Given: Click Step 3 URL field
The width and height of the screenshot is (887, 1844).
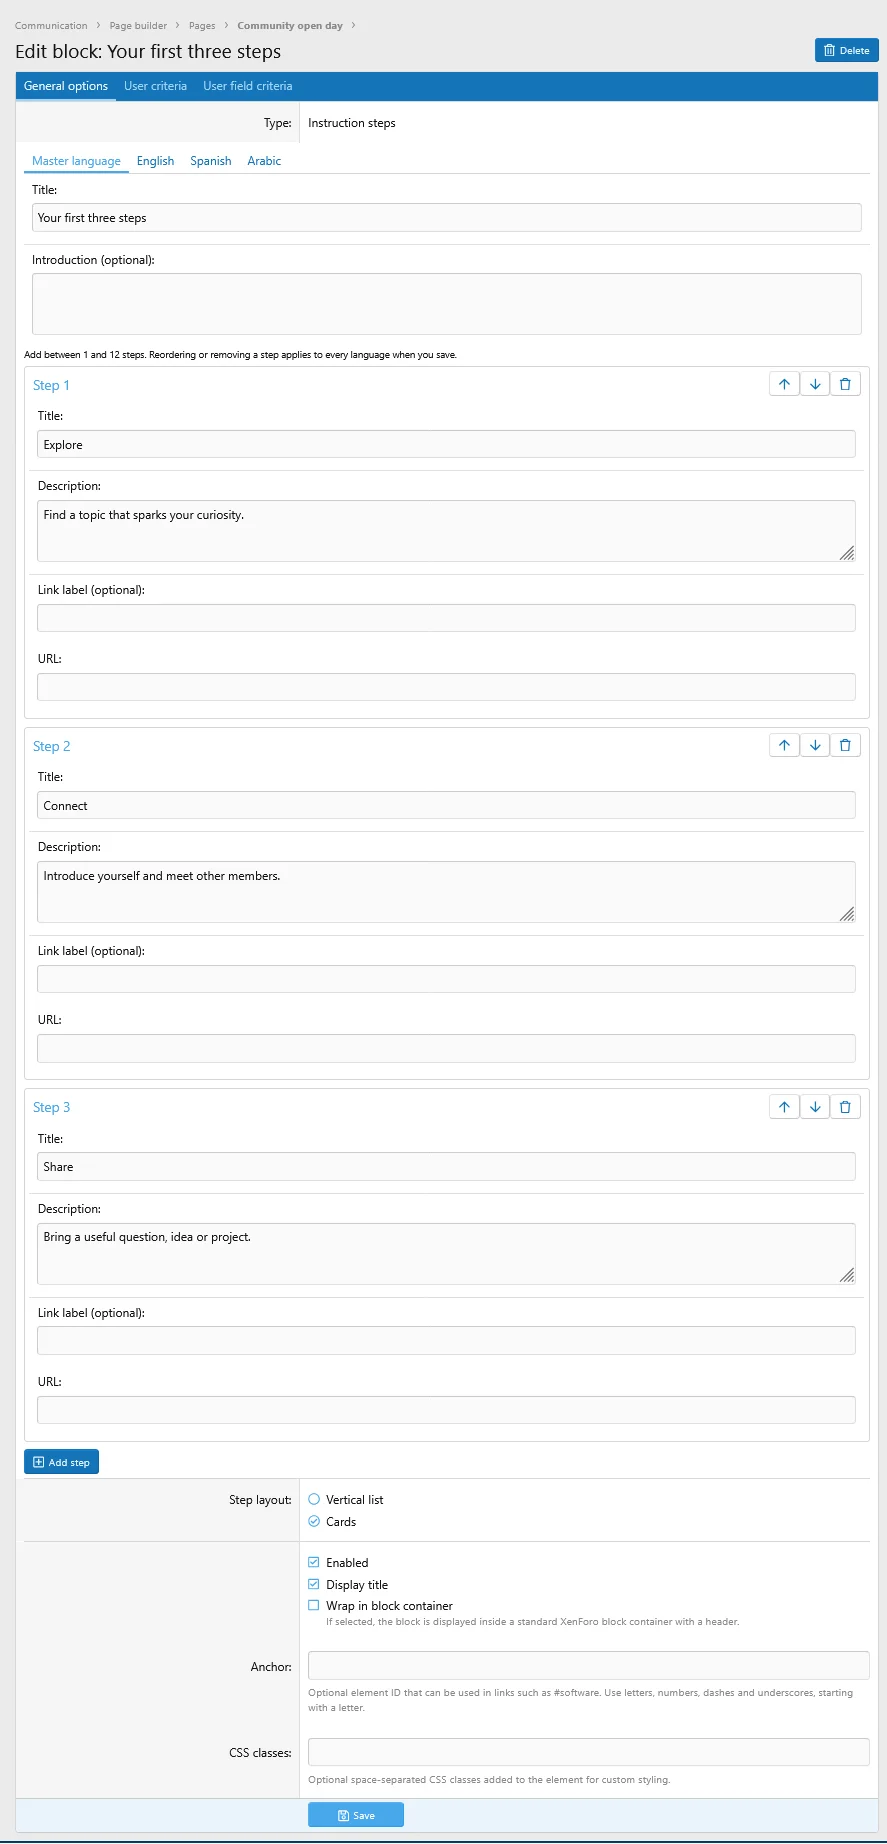Looking at the screenshot, I should [x=446, y=1410].
